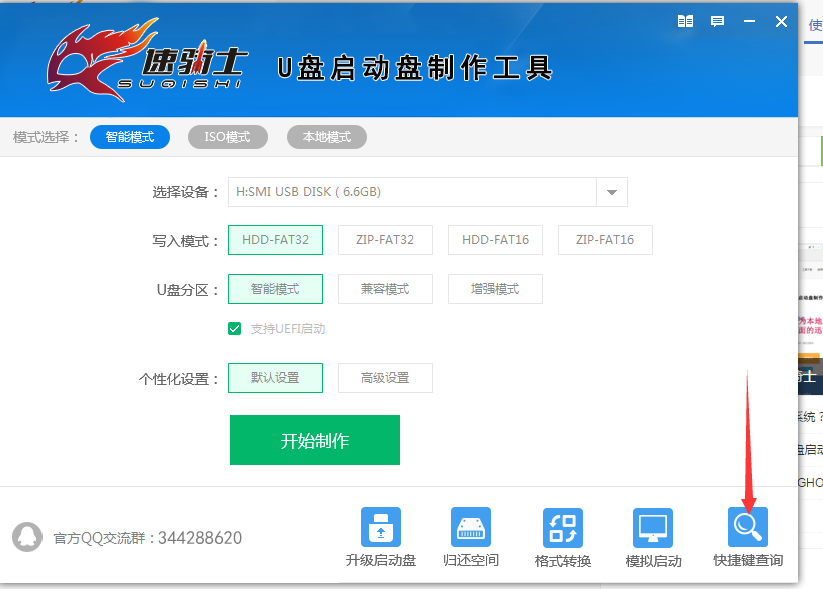
Task: Select HDD-FAT16 write mode
Action: [x=495, y=240]
